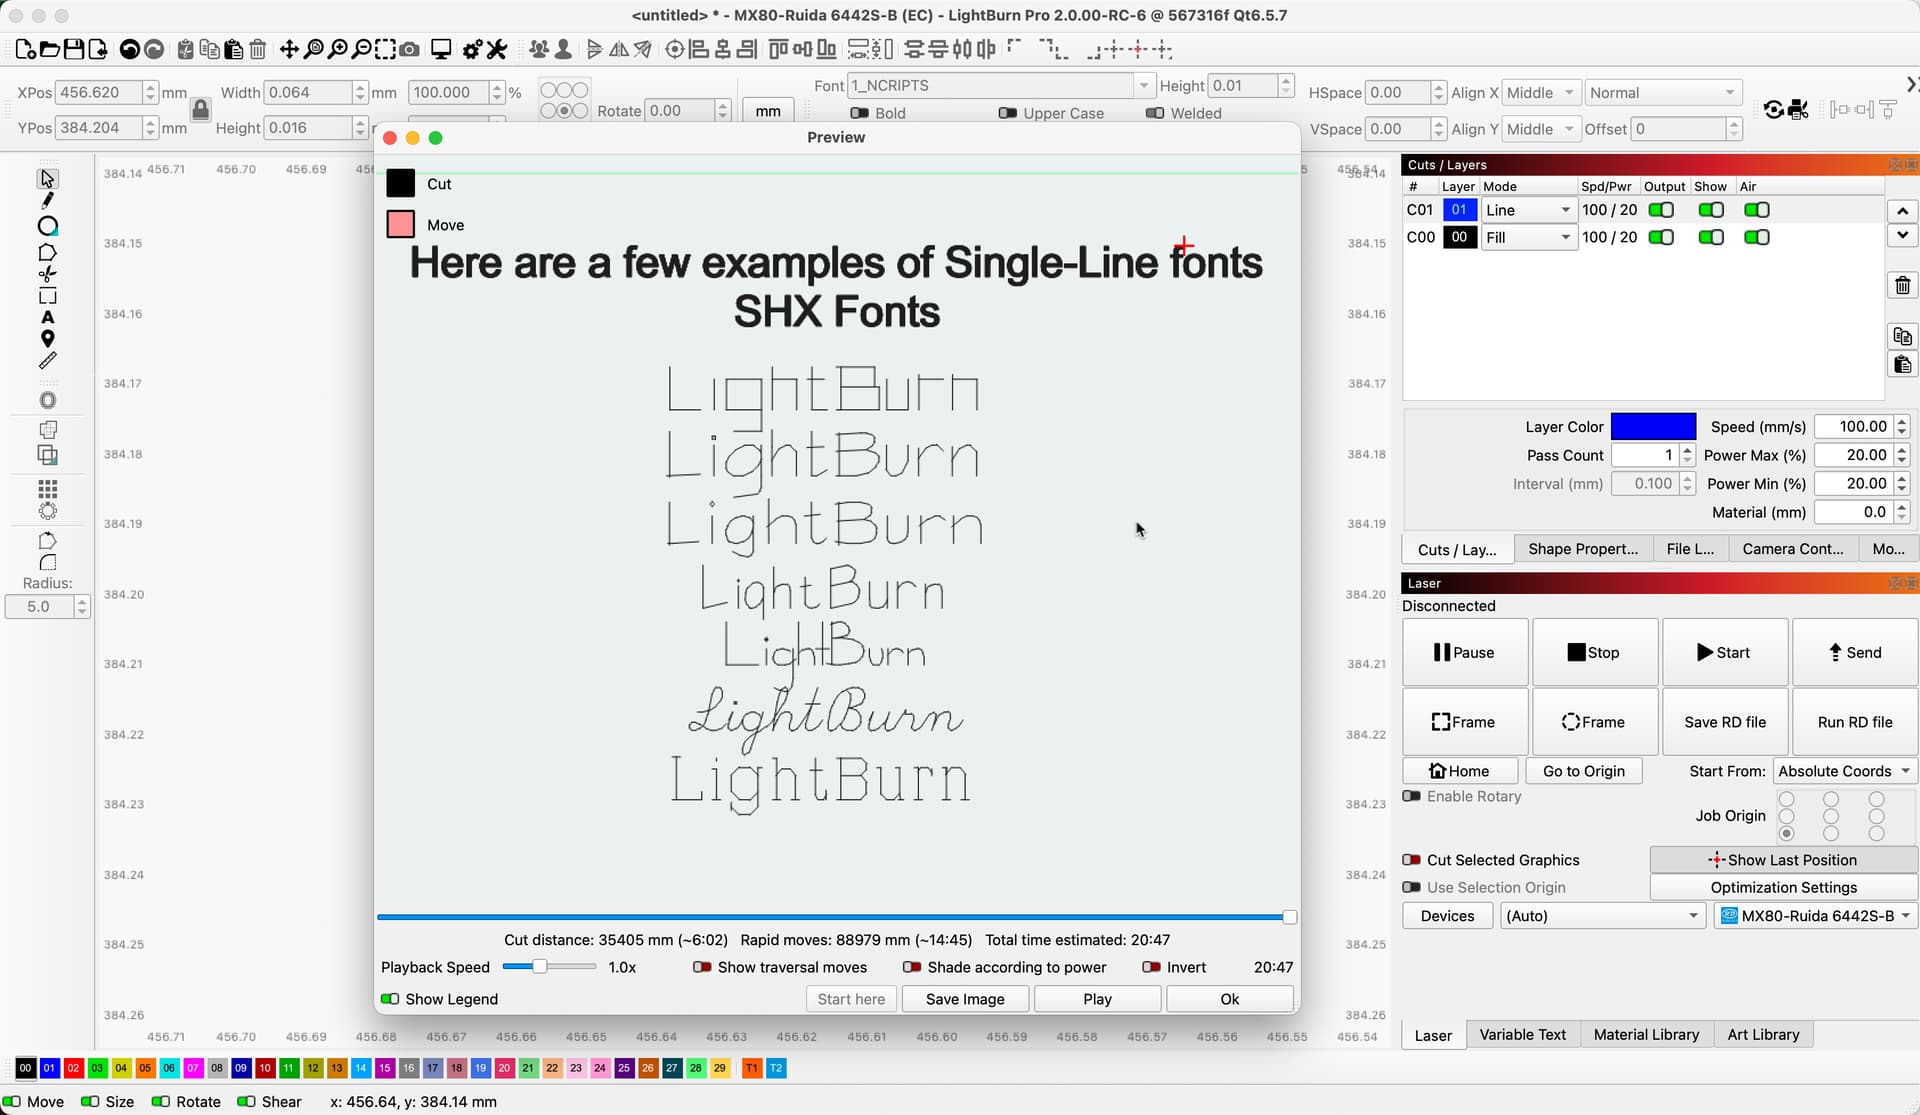Open the Circular Array tool

pyautogui.click(x=47, y=511)
